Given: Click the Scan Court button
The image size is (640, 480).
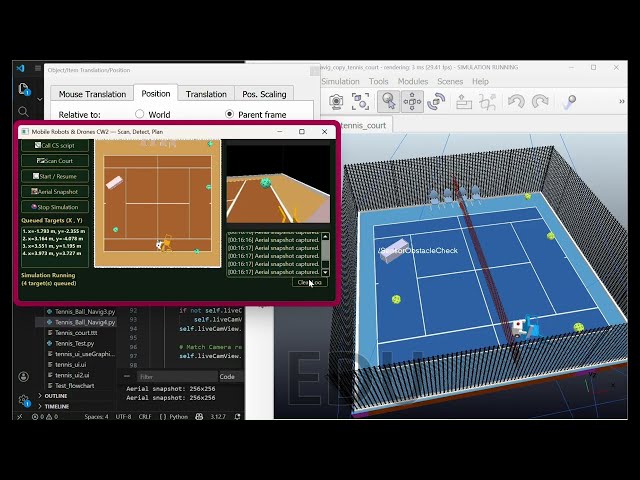Looking at the screenshot, I should (55, 161).
